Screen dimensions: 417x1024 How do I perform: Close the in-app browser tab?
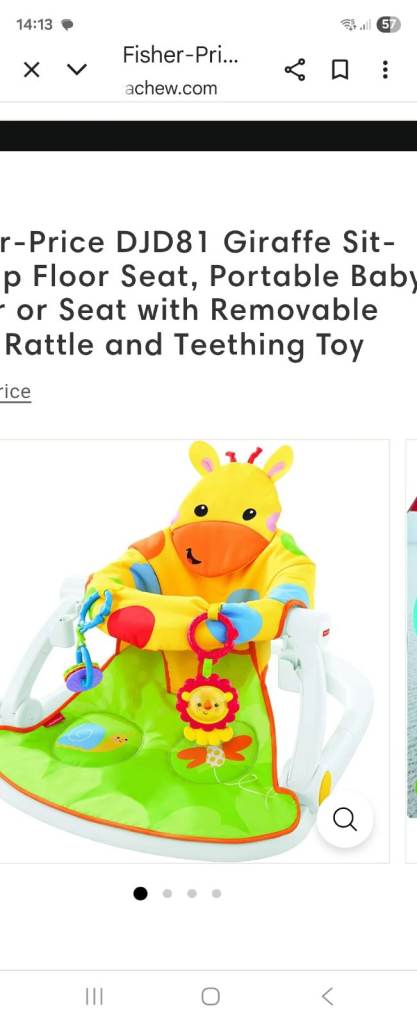click(x=31, y=69)
